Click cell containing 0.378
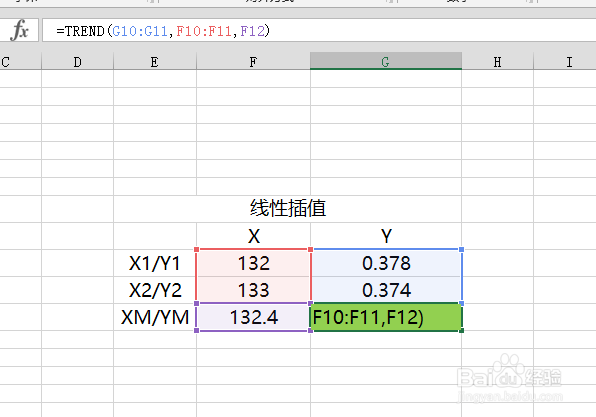This screenshot has width=596, height=417. pyautogui.click(x=386, y=263)
